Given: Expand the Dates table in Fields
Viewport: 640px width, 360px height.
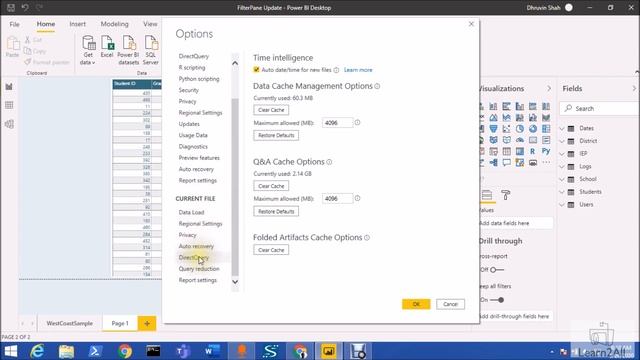Looking at the screenshot, I should click(562, 129).
